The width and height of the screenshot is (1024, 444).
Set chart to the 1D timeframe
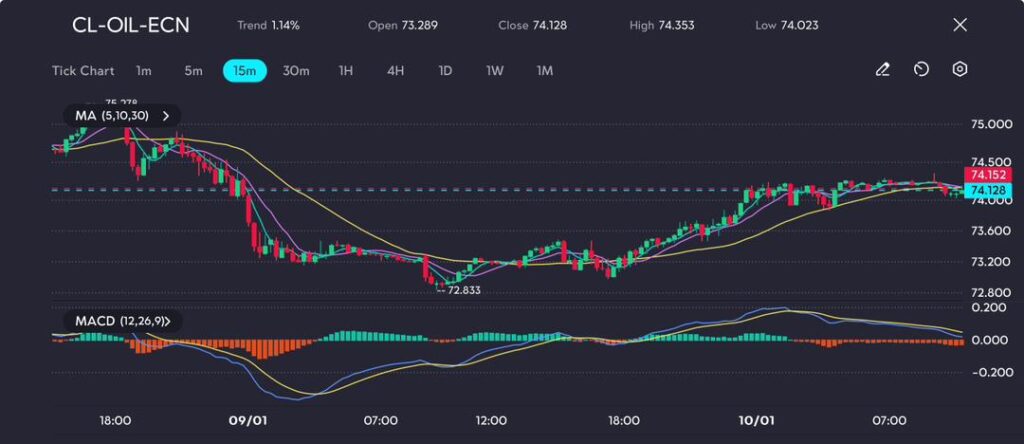445,71
